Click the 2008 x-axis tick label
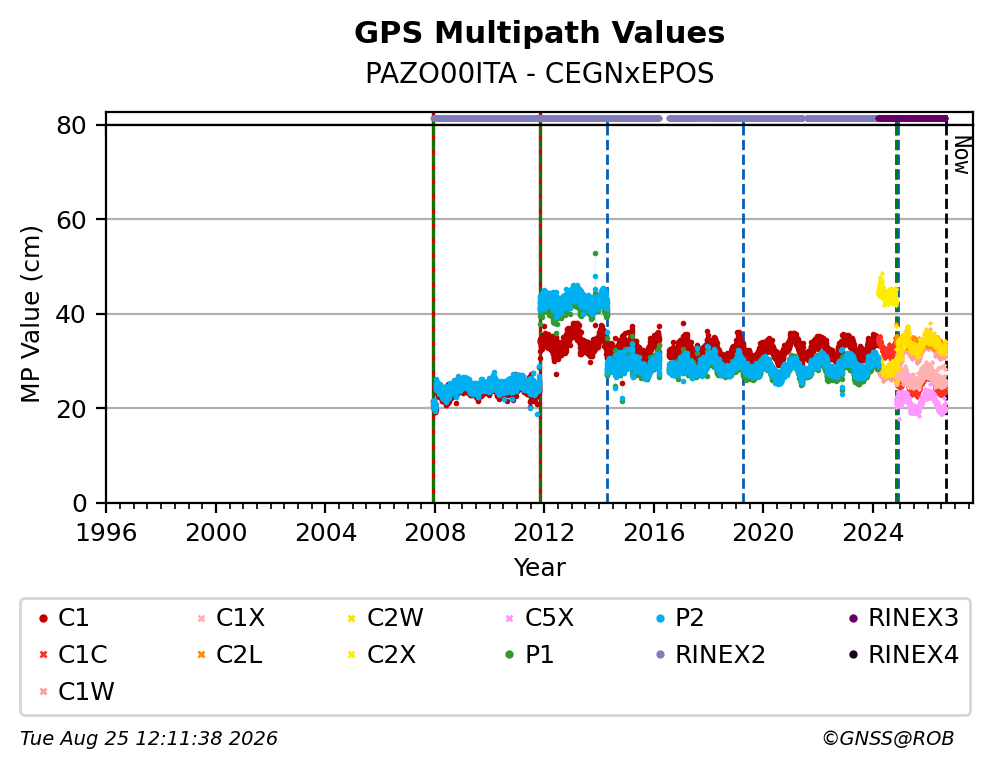 click(x=435, y=532)
